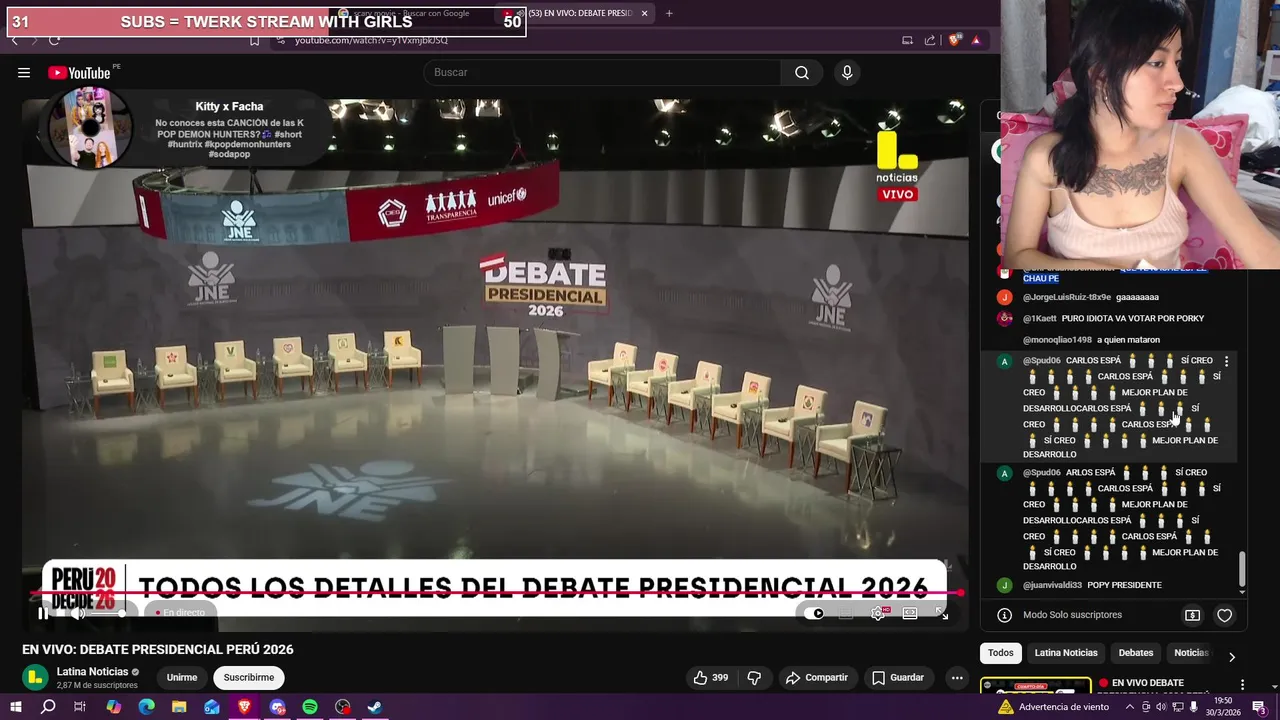Viewport: 1280px width, 720px height.
Task: Open options for EN VIVO DEBATE suggestion
Action: (x=1242, y=685)
